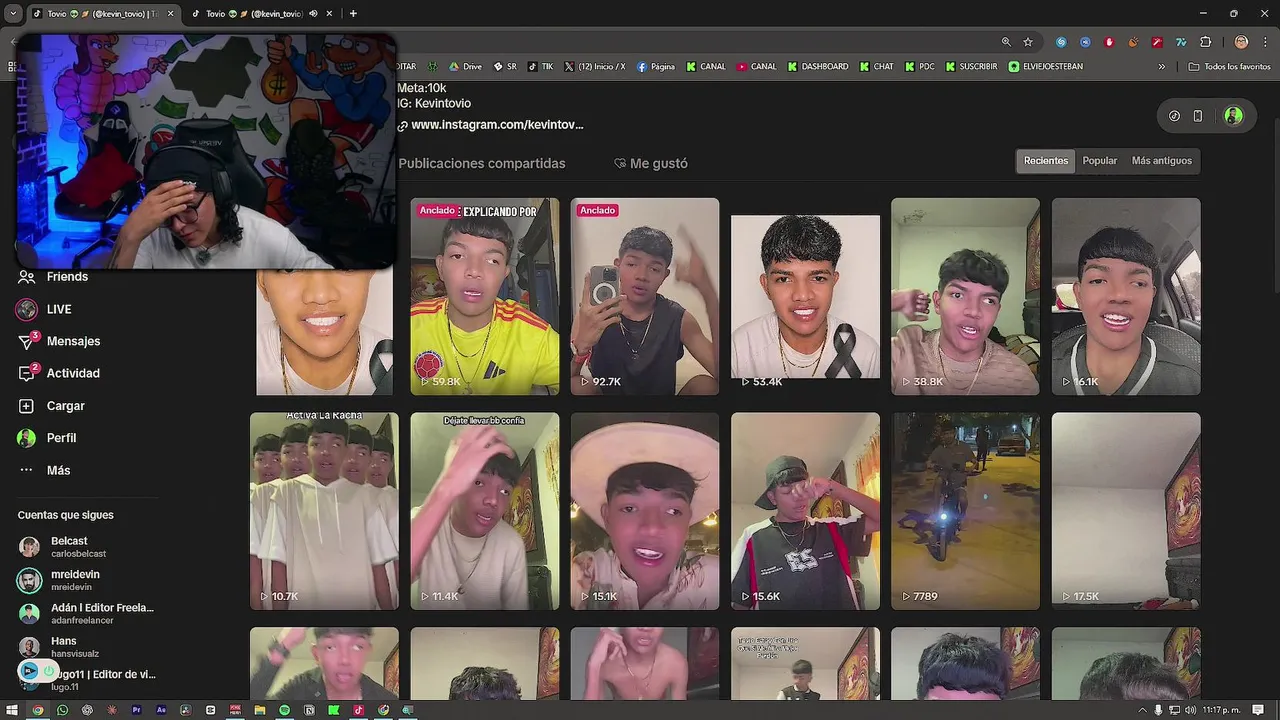The width and height of the screenshot is (1280, 720).
Task: Sort videos by Más antiguos
Action: pyautogui.click(x=1161, y=161)
